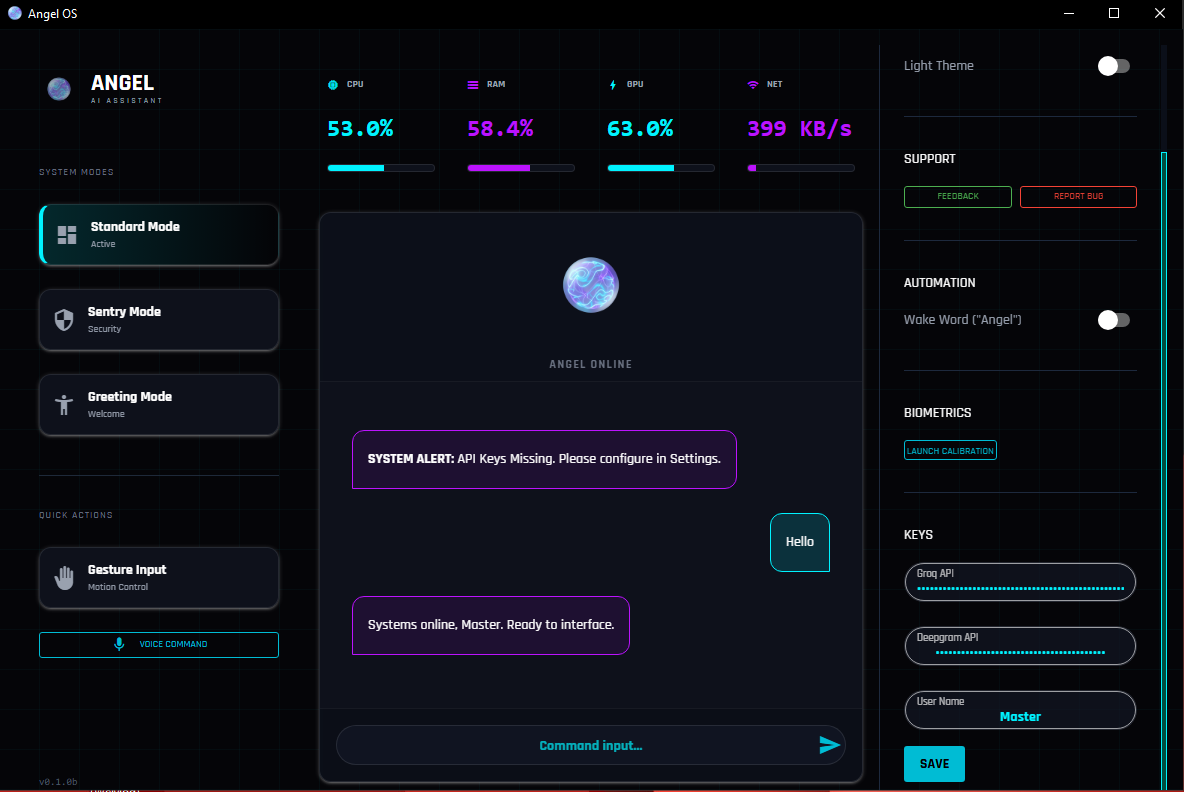The width and height of the screenshot is (1184, 792).
Task: Launch biometrics calibration
Action: coord(950,451)
